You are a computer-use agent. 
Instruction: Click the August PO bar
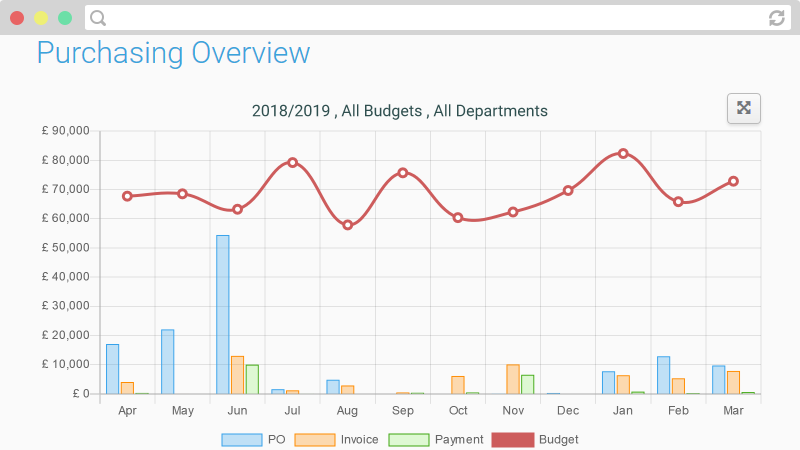[333, 387]
